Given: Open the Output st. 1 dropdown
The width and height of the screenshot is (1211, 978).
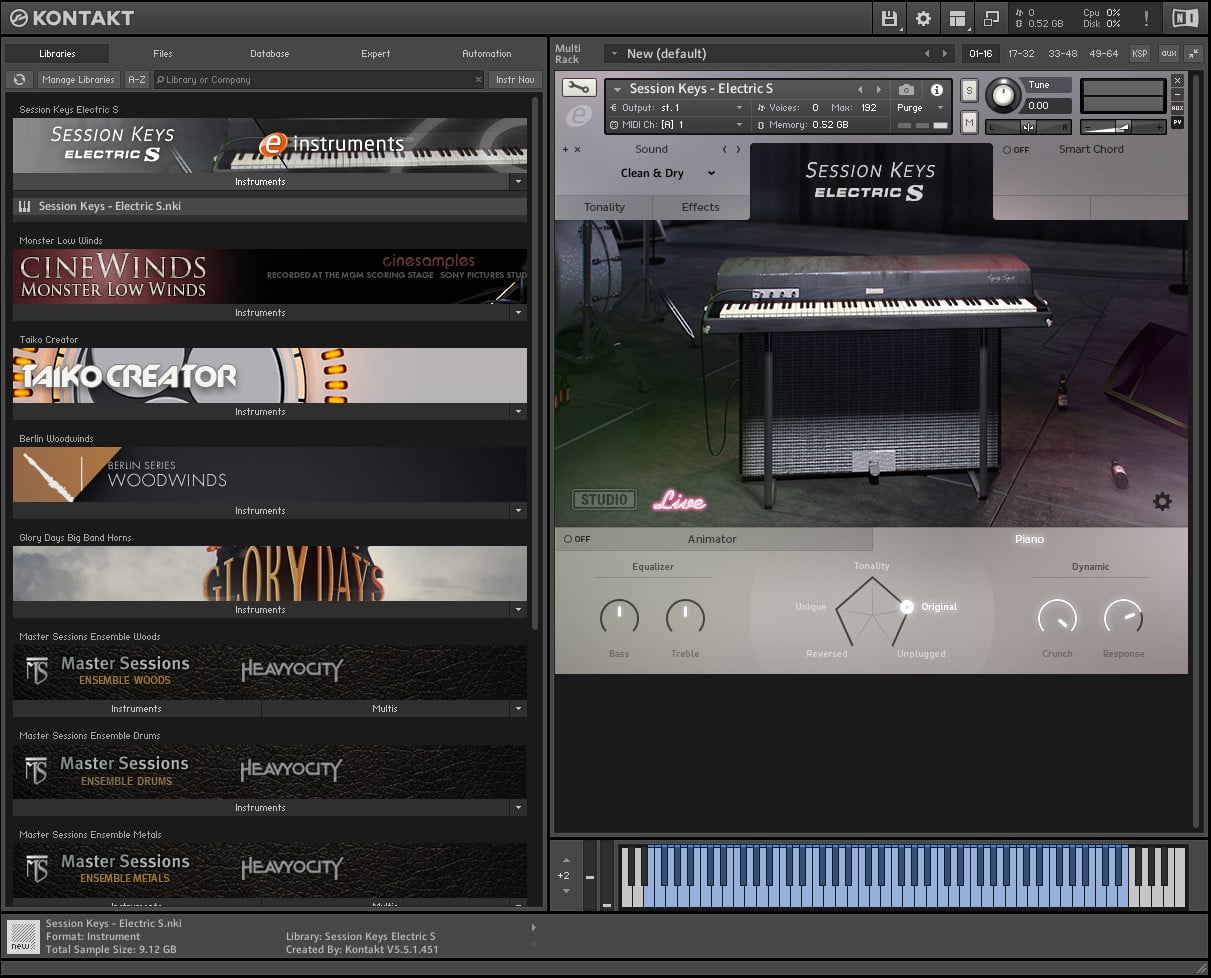Looking at the screenshot, I should pos(677,108).
